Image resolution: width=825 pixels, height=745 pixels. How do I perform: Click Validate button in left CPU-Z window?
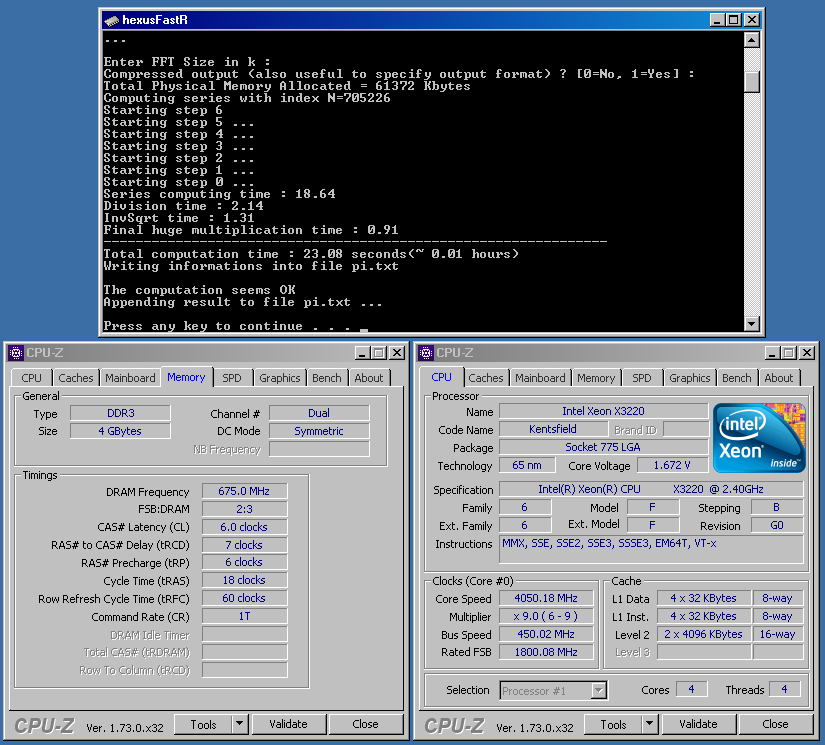(288, 724)
